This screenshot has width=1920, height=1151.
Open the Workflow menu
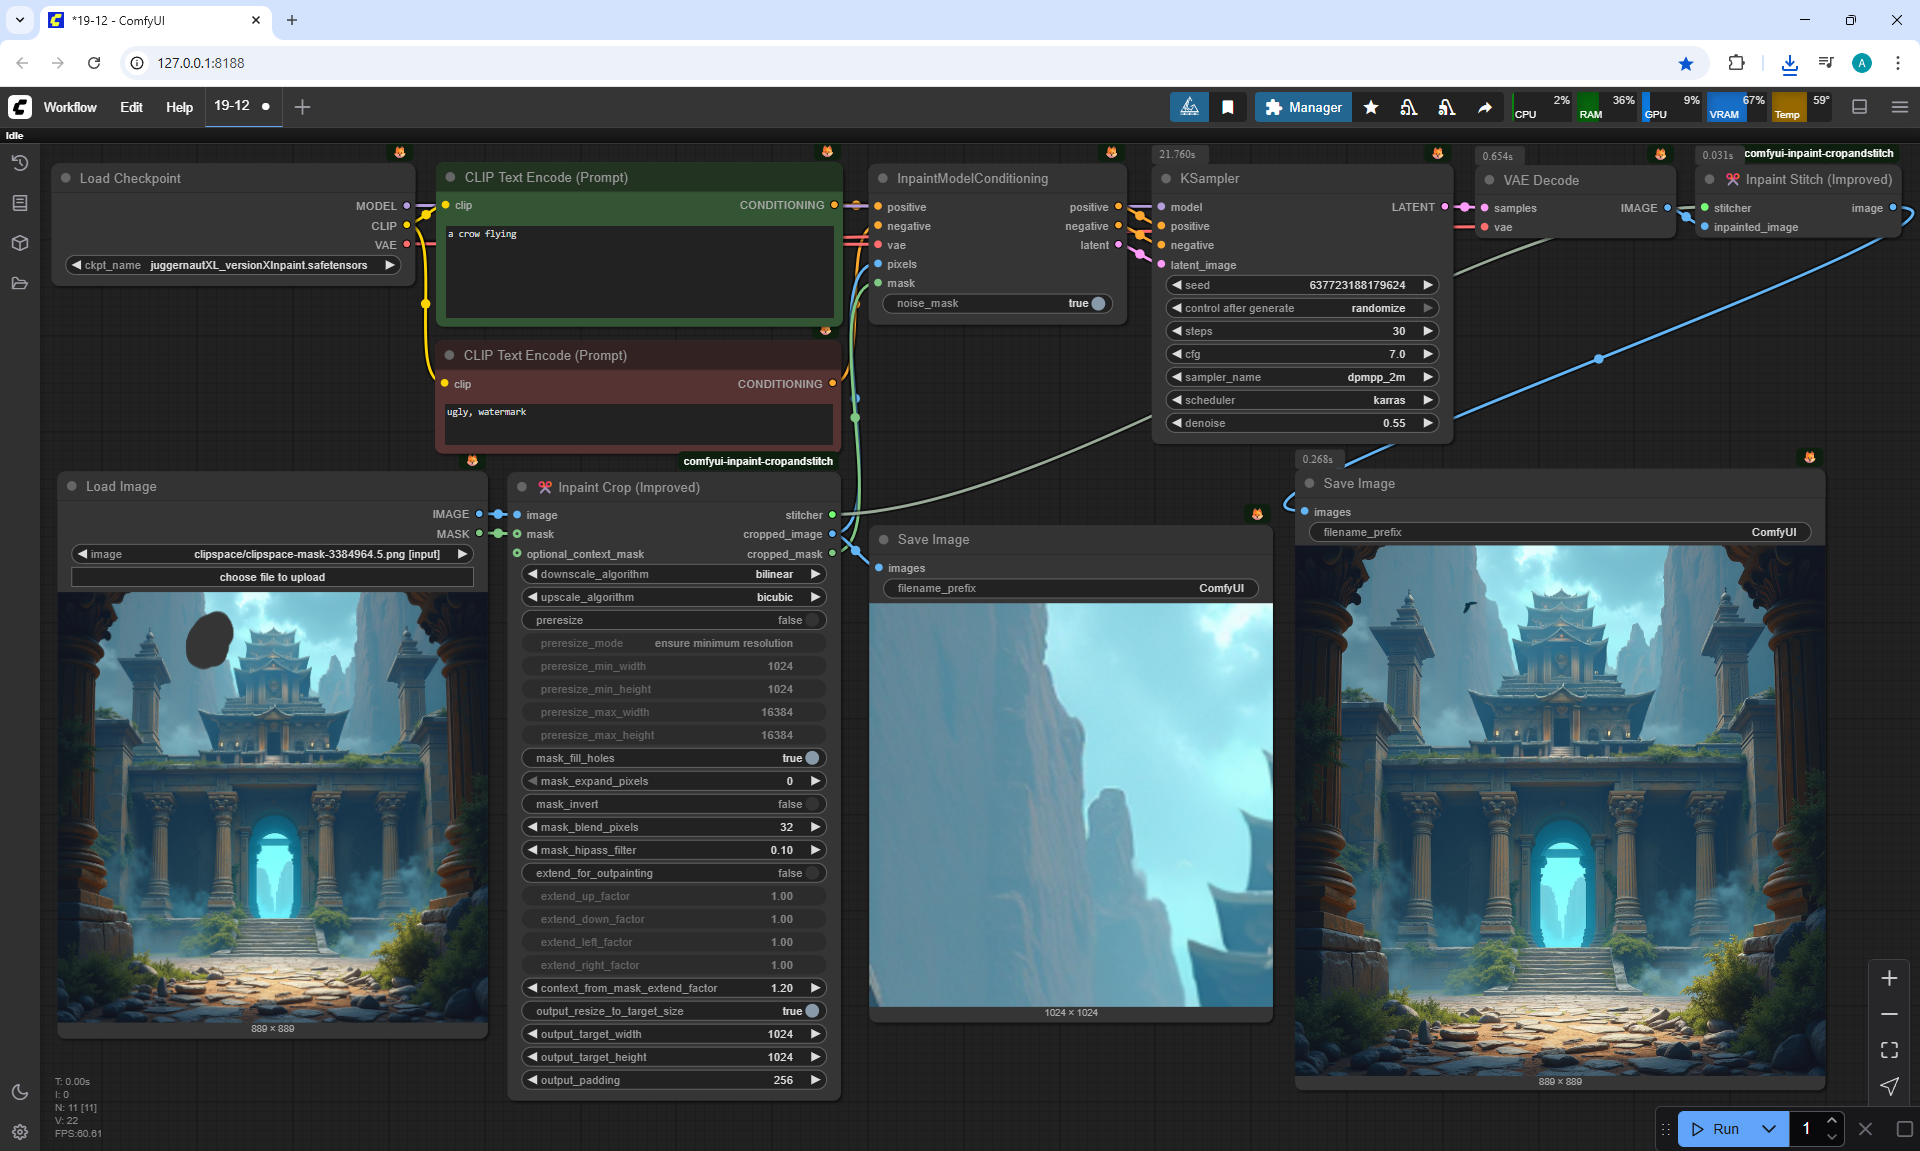[70, 107]
